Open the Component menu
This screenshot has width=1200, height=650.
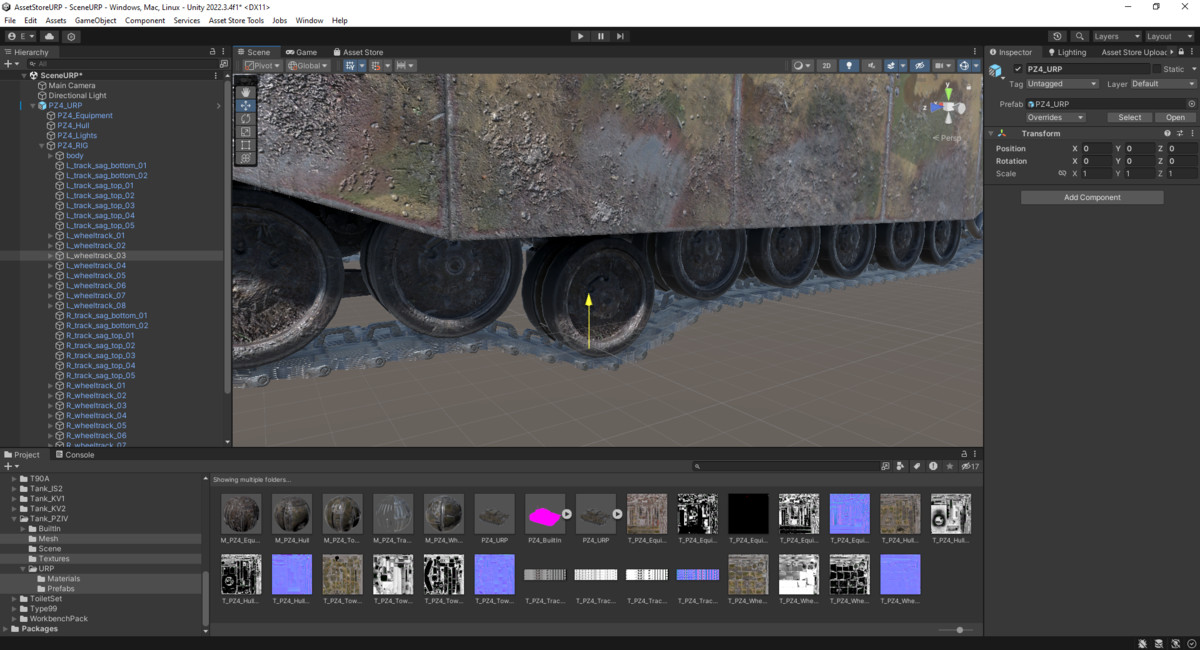click(145, 20)
